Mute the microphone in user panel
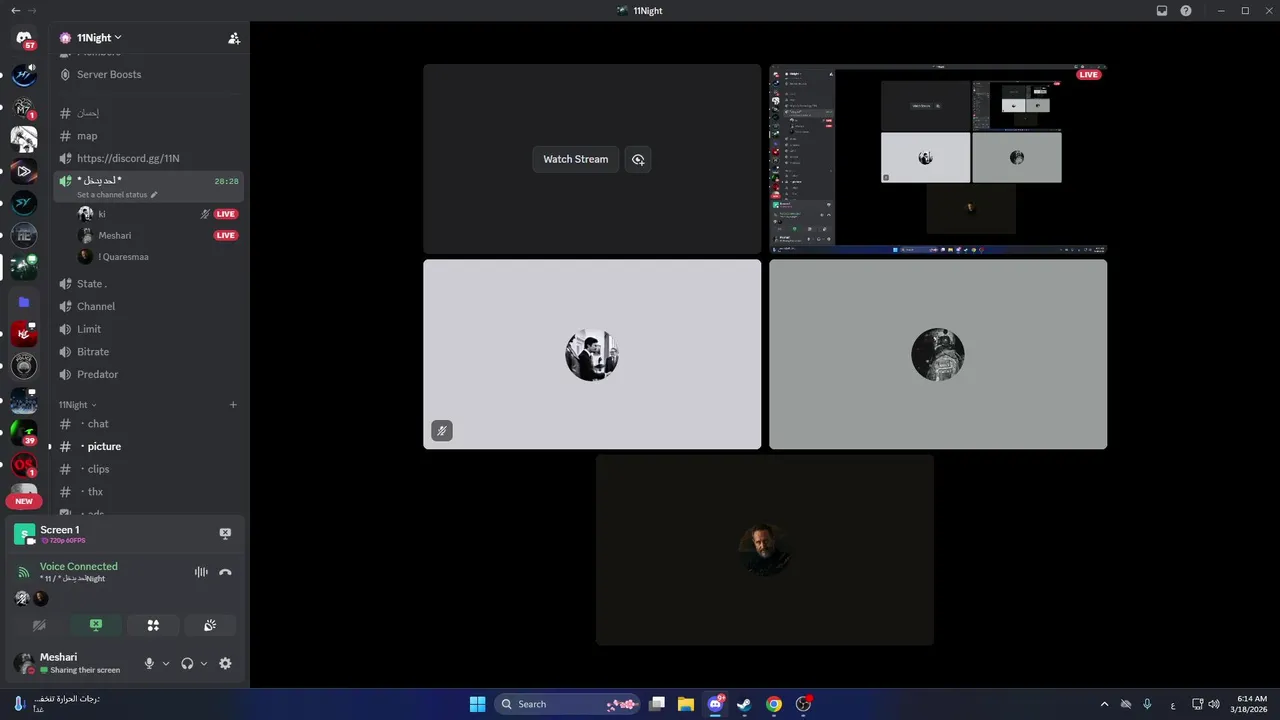The height and width of the screenshot is (720, 1280). click(x=150, y=663)
